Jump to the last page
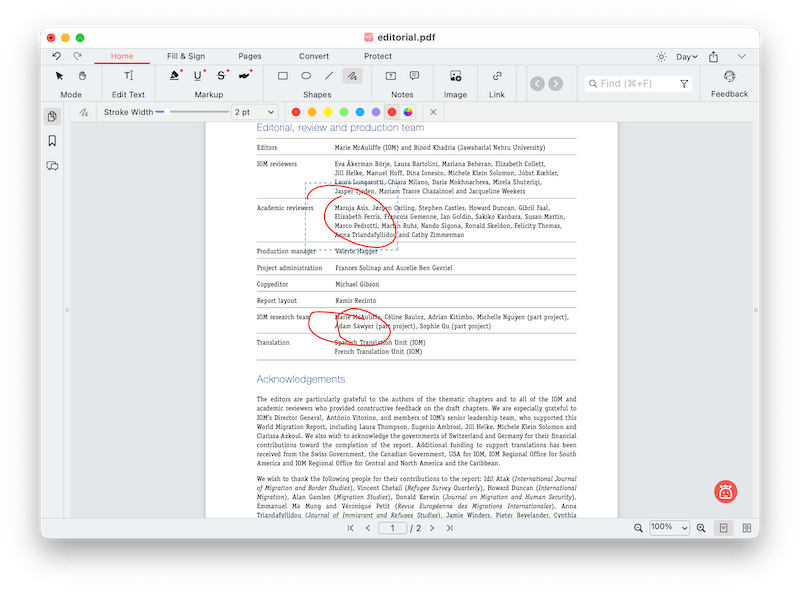Viewport: 800px width, 592px height. tap(449, 528)
